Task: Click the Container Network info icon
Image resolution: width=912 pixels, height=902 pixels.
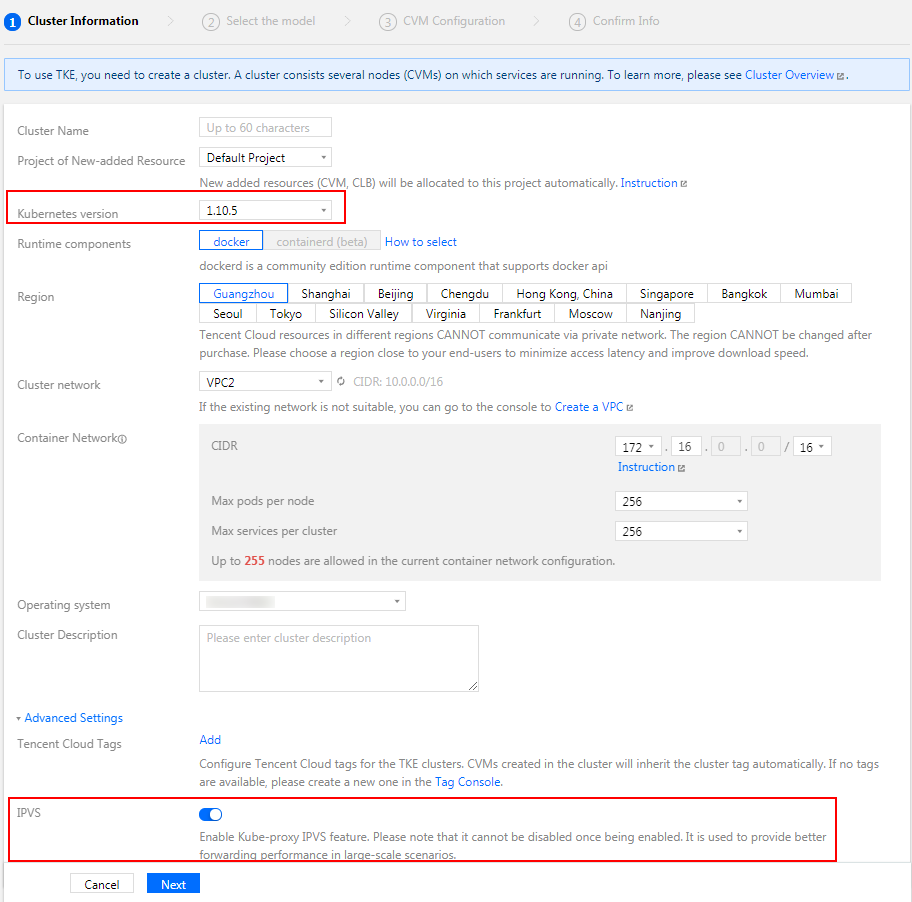Action: tap(122, 439)
